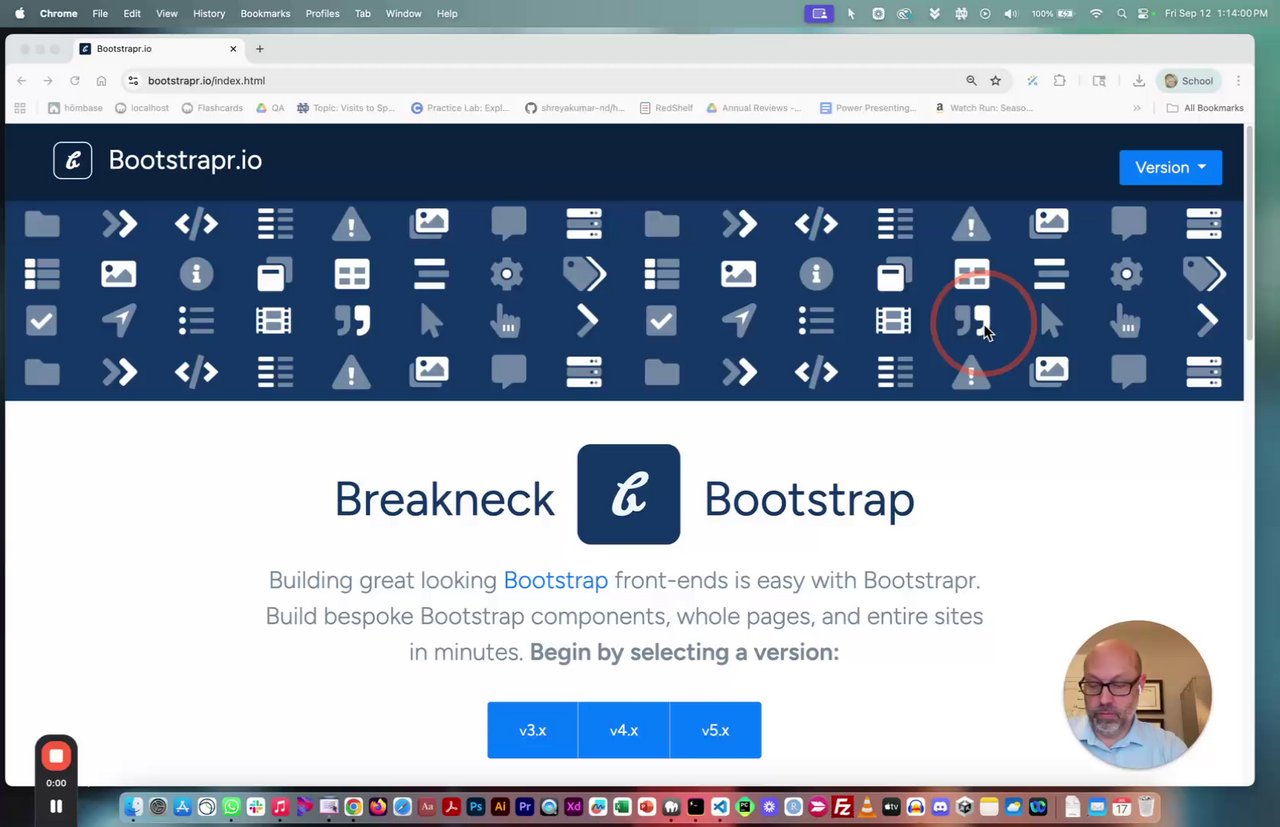Open the Practice Lab bookmark
This screenshot has width=1280, height=827.
click(x=460, y=108)
